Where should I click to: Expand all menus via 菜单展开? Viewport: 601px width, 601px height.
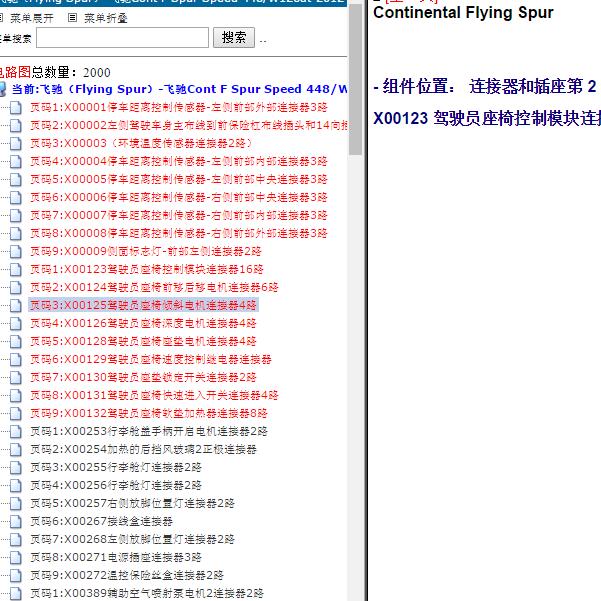(x=32, y=18)
